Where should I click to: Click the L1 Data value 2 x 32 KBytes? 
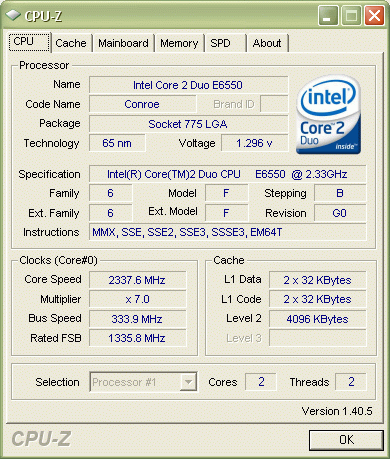(x=318, y=280)
